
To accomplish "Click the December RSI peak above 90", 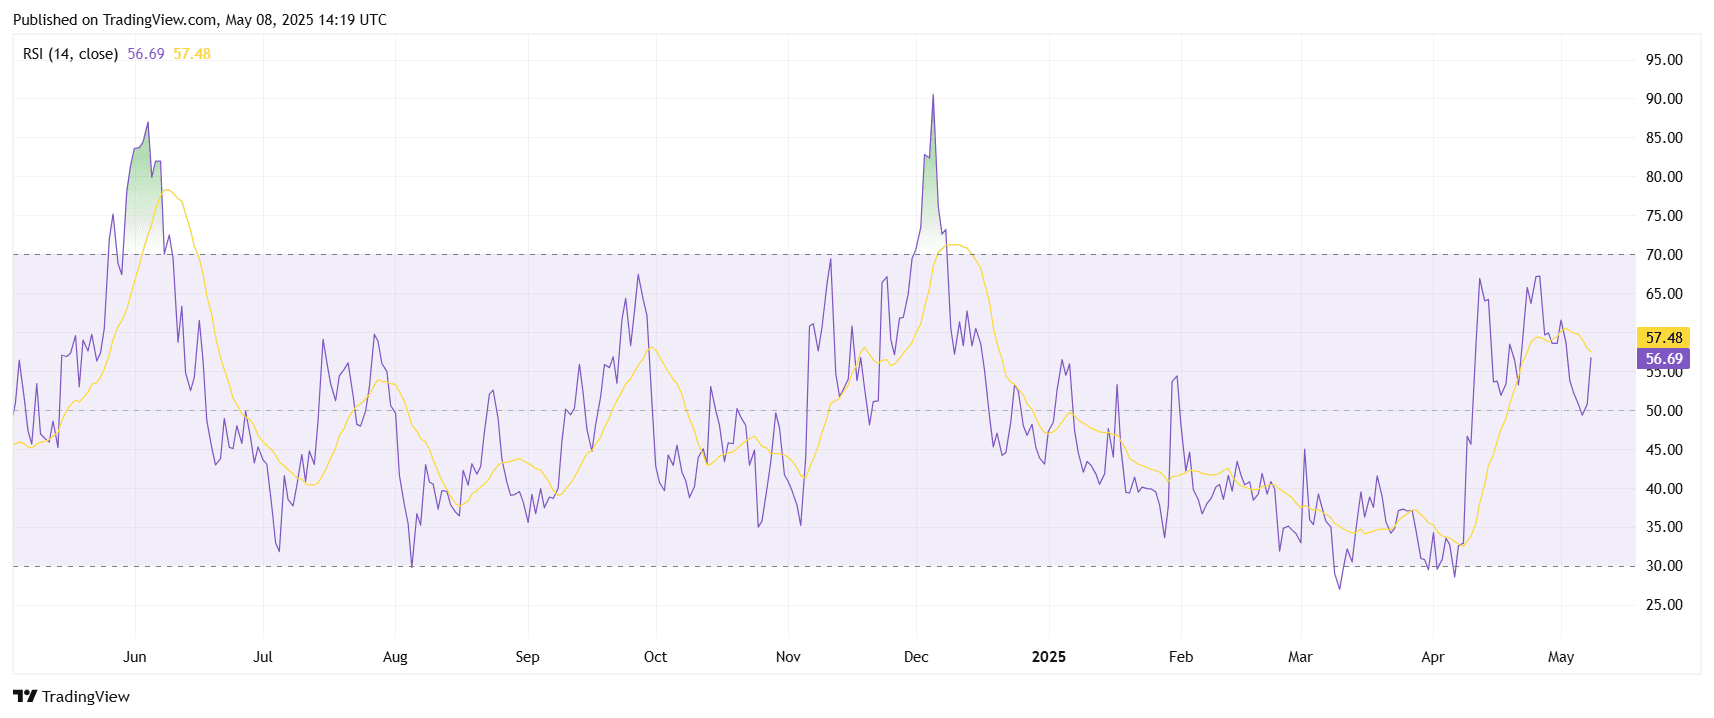I will coord(933,97).
